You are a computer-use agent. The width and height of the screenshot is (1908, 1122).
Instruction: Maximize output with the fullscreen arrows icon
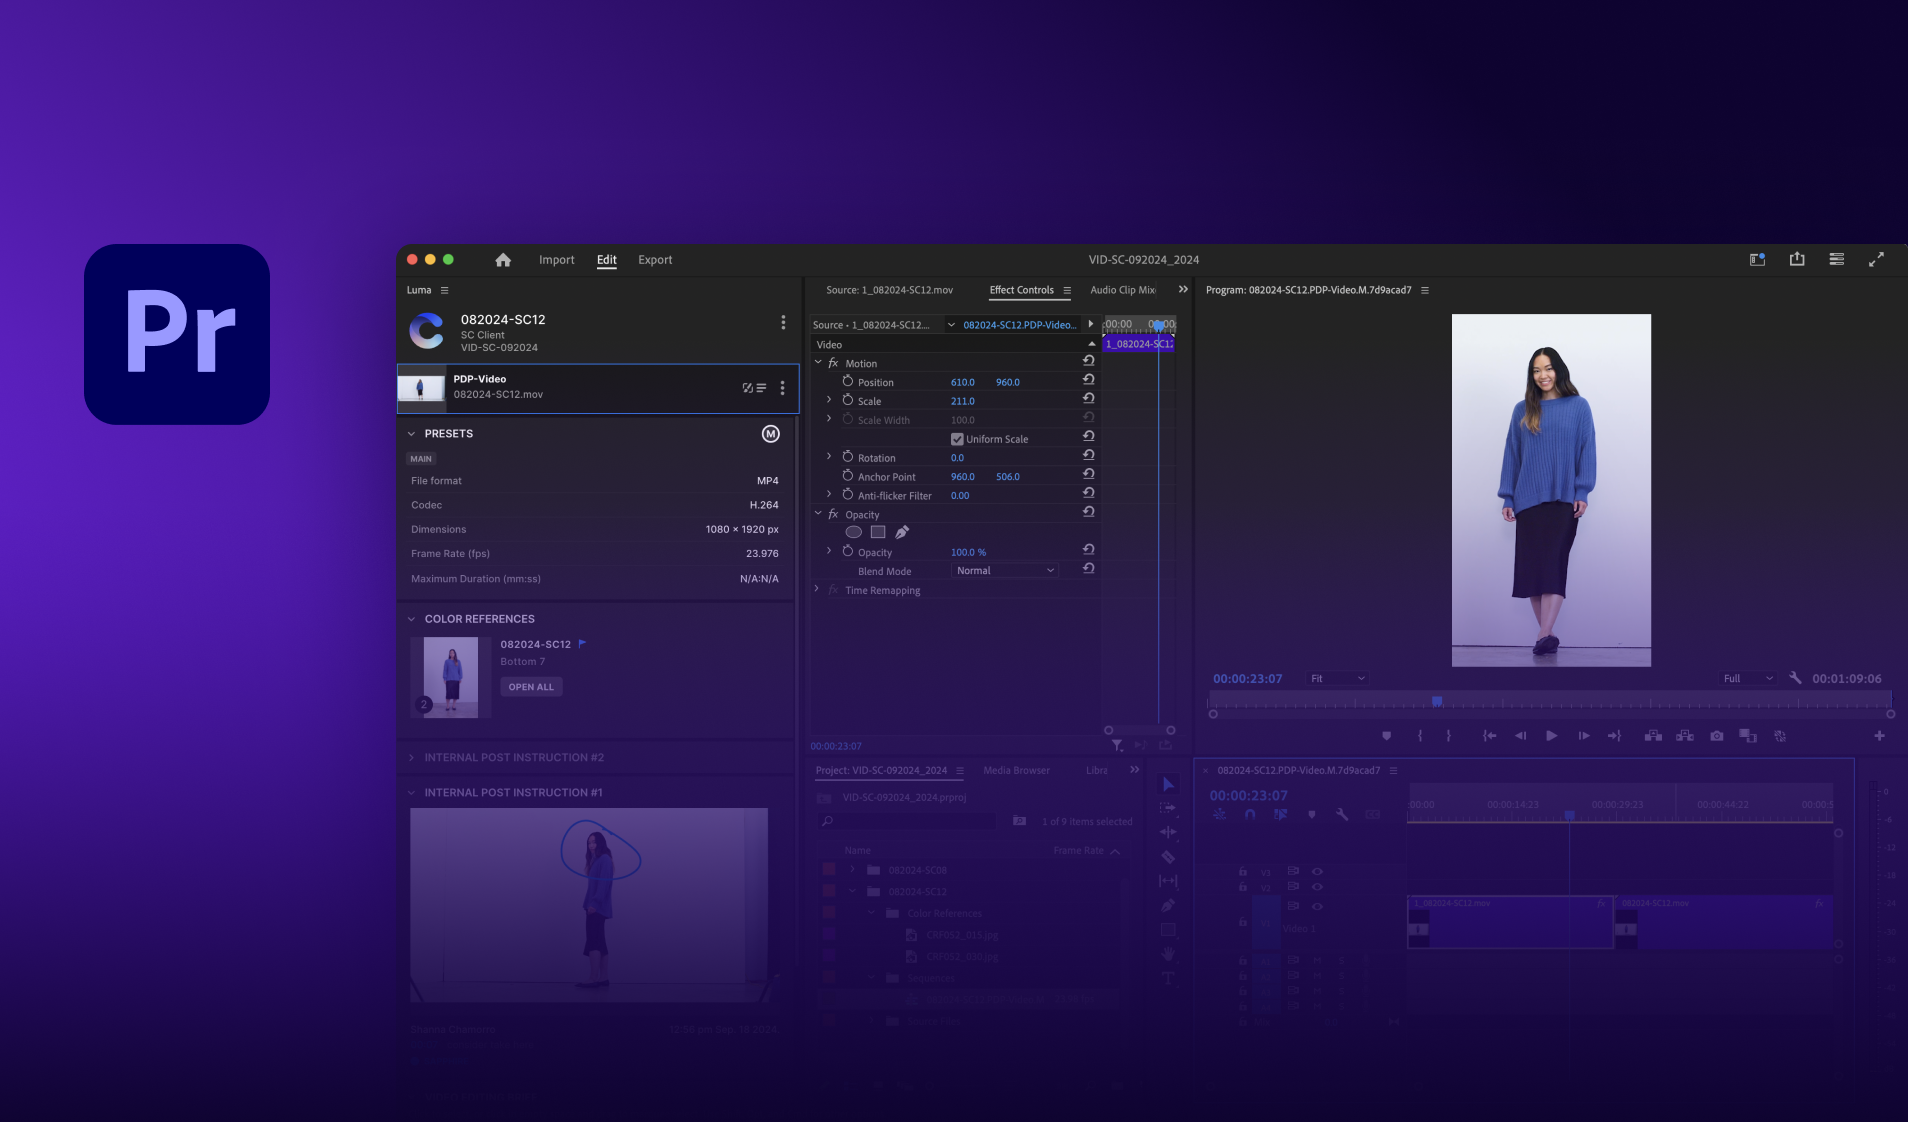[x=1876, y=259]
